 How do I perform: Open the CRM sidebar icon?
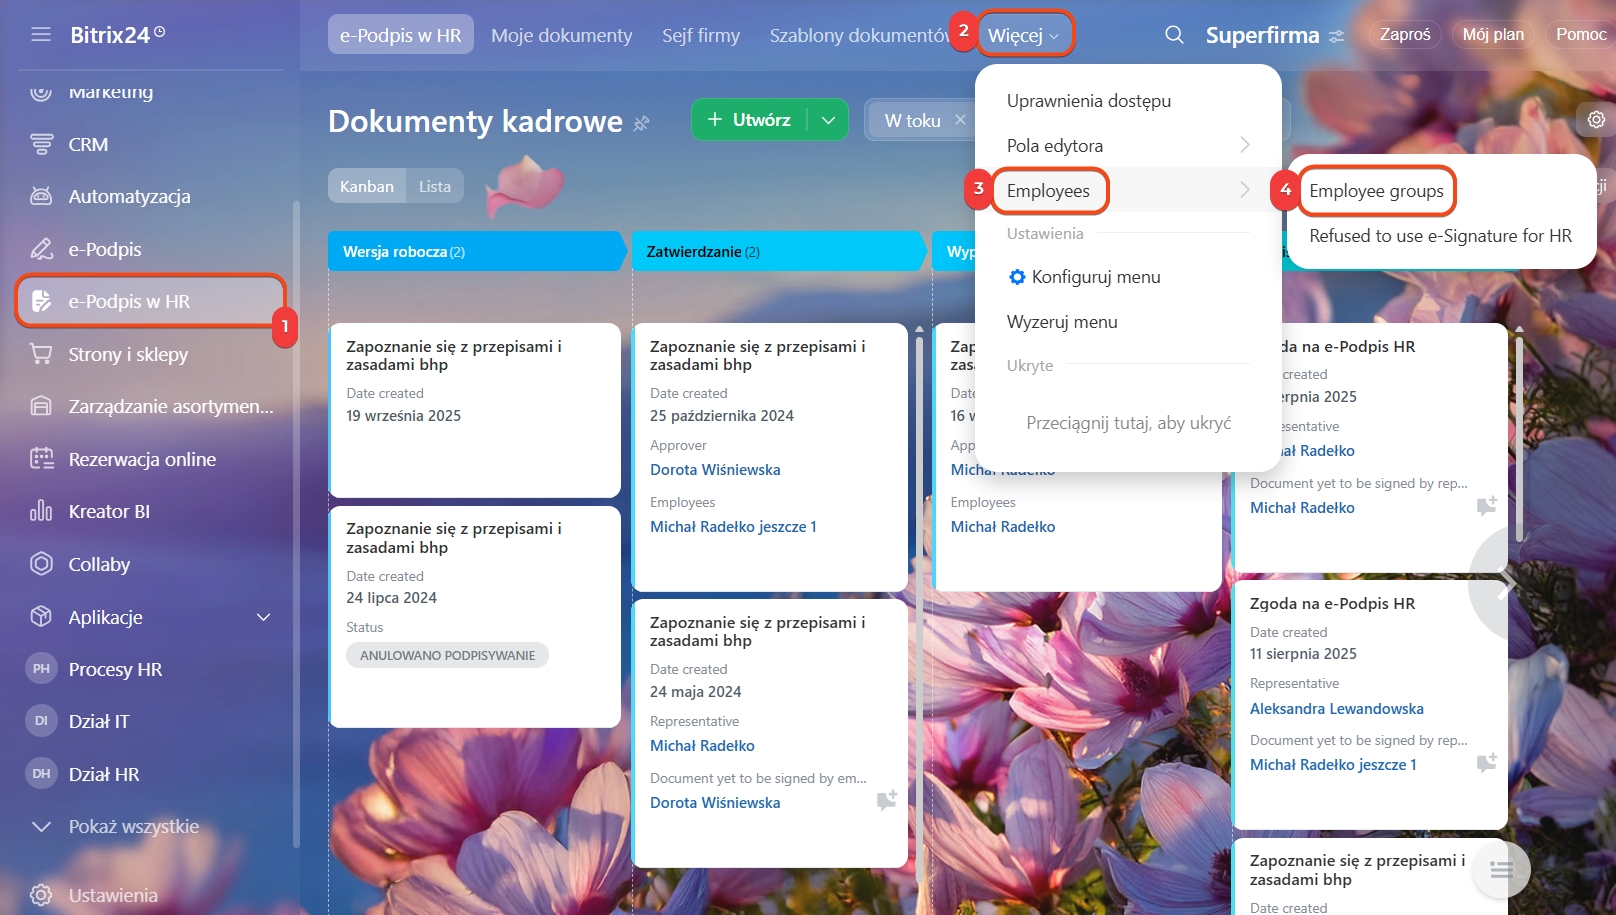click(41, 144)
